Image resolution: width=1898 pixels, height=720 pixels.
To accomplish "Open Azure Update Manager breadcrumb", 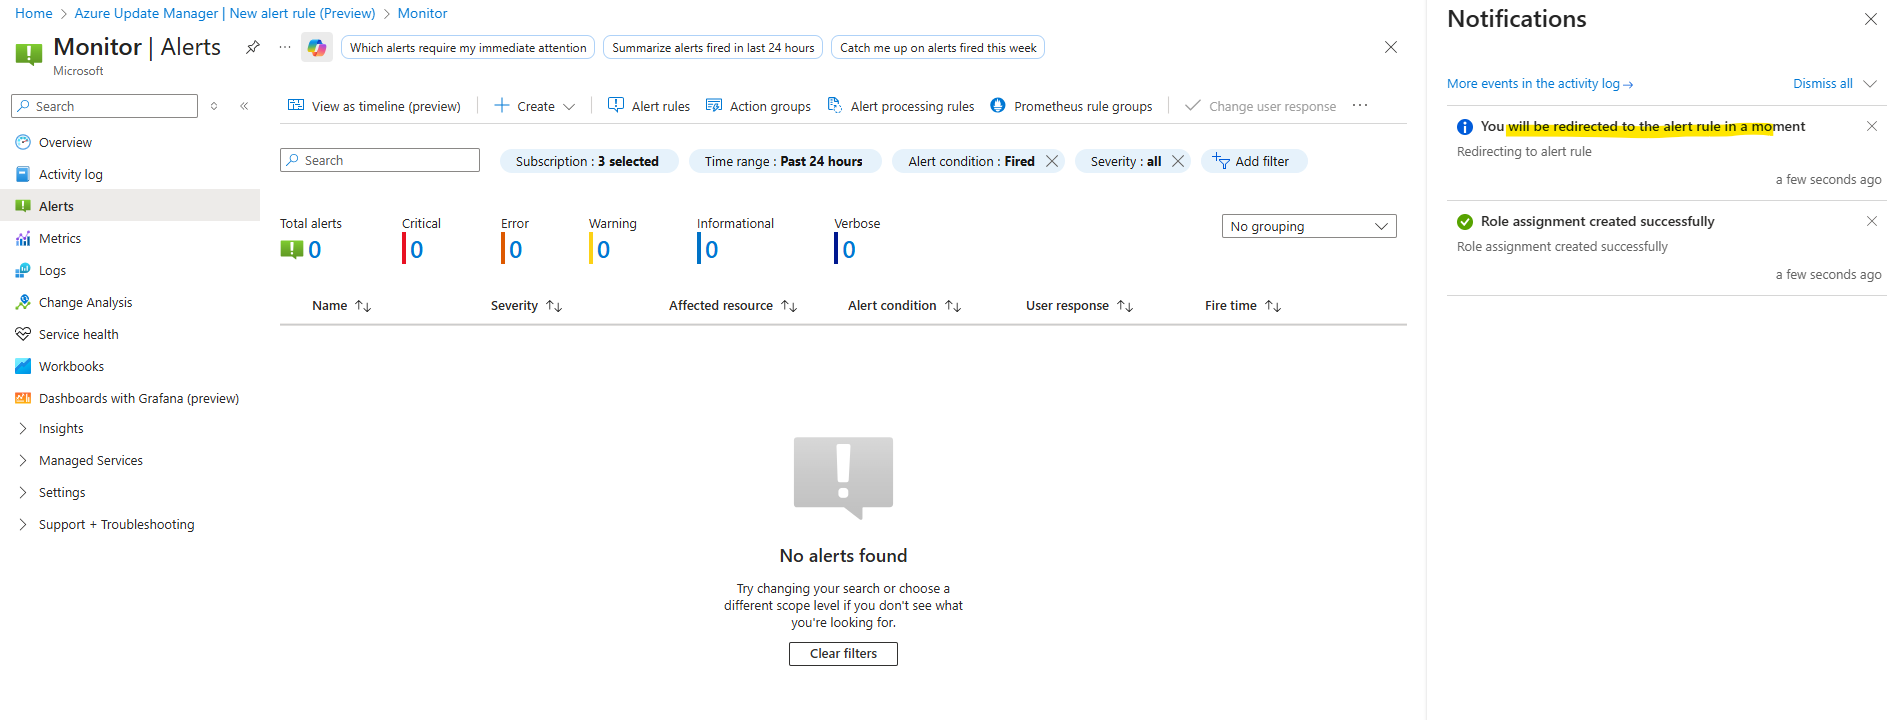I will click(225, 13).
